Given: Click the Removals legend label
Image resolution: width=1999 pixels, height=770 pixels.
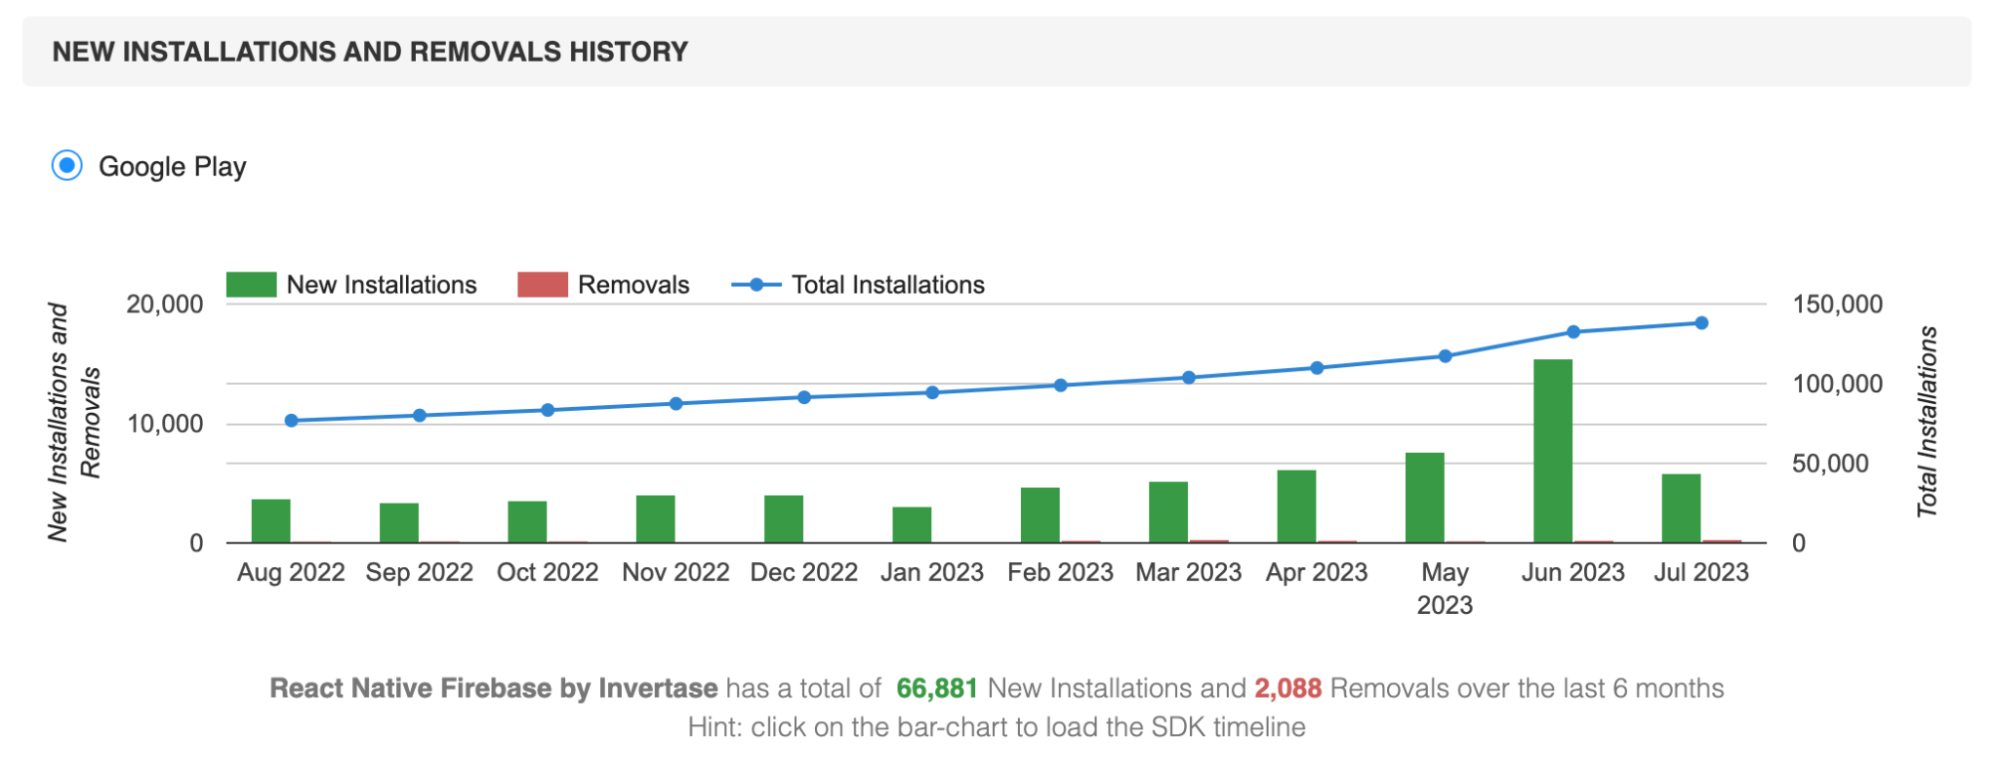Looking at the screenshot, I should point(634,285).
